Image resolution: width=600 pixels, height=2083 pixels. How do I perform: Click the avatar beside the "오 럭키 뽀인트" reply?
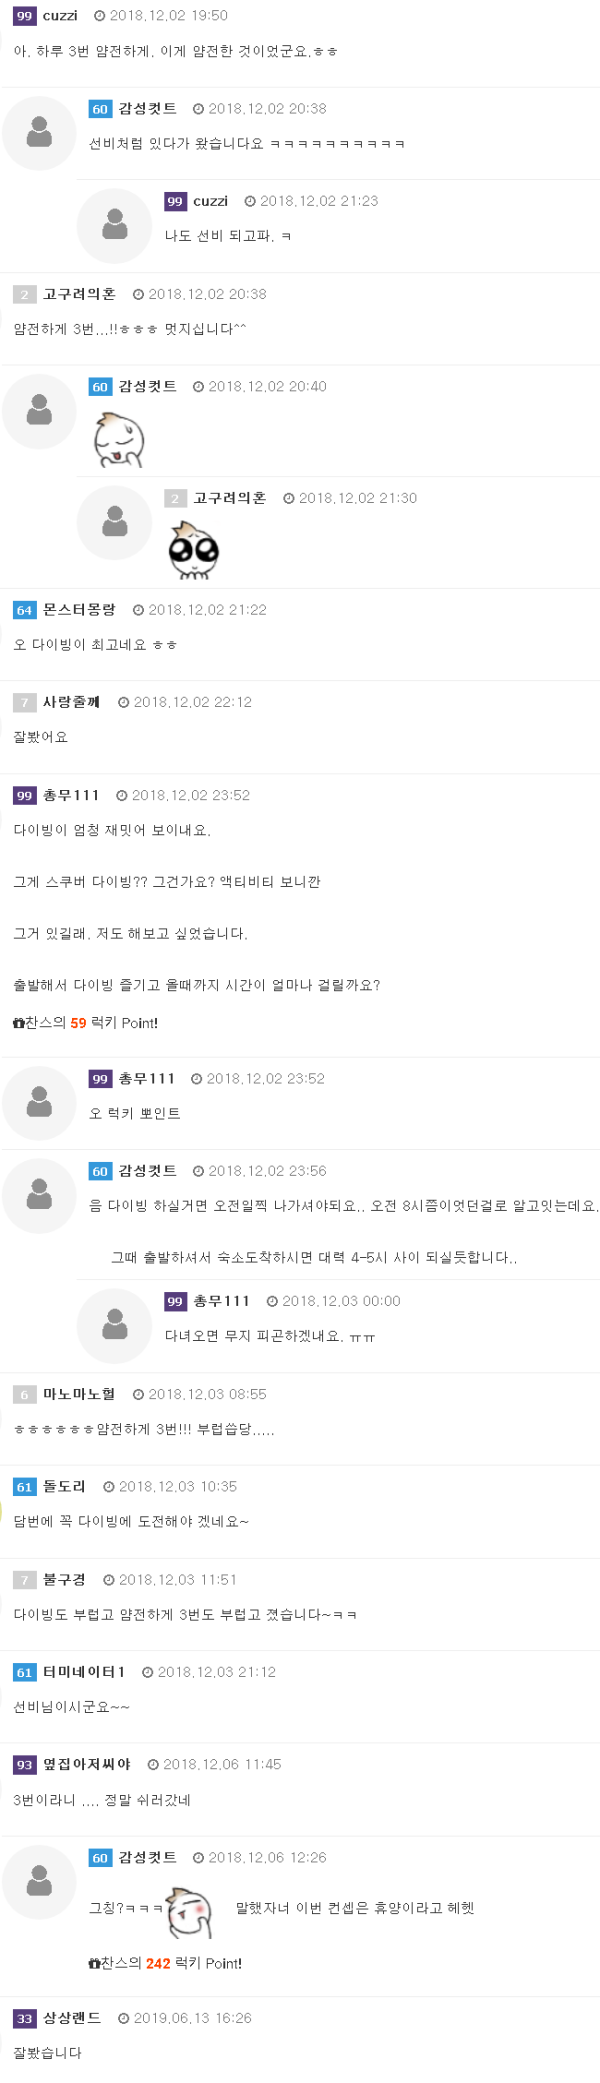(39, 1103)
